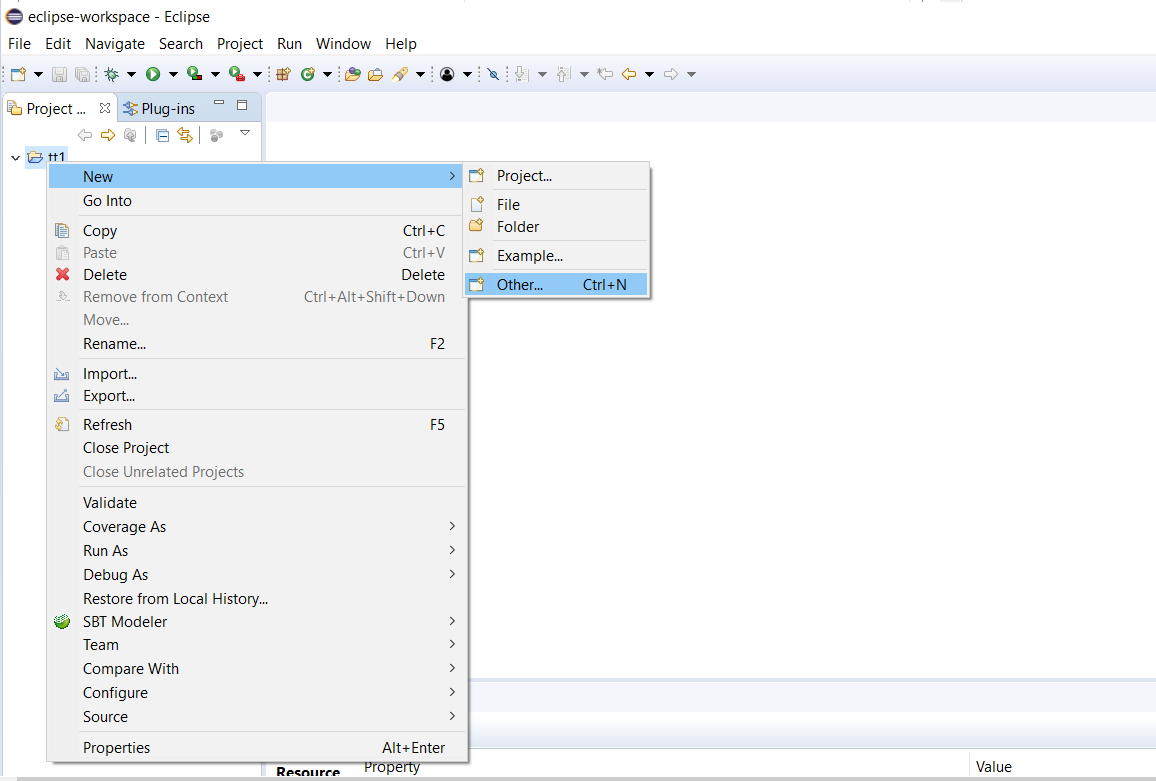Screen dimensions: 1156x781
Task: Click the Collapse All icon
Action: pyautogui.click(x=163, y=135)
